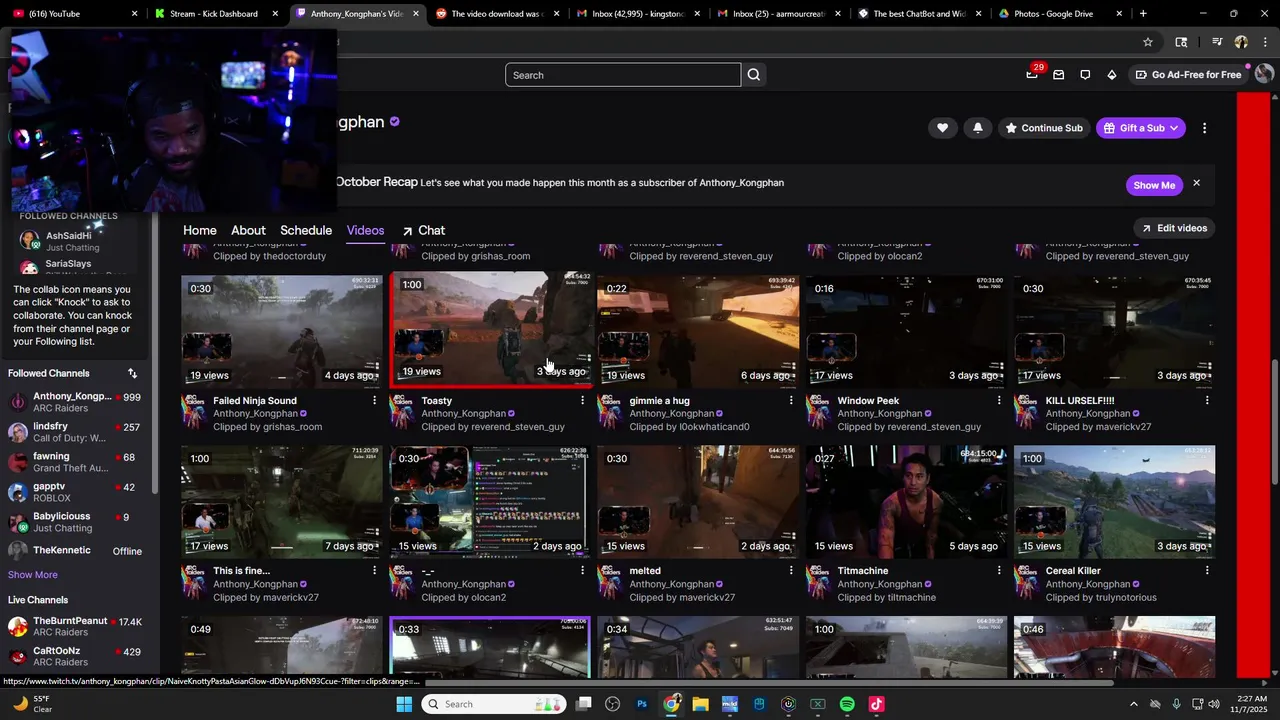Open a new browser tab

tap(1143, 14)
